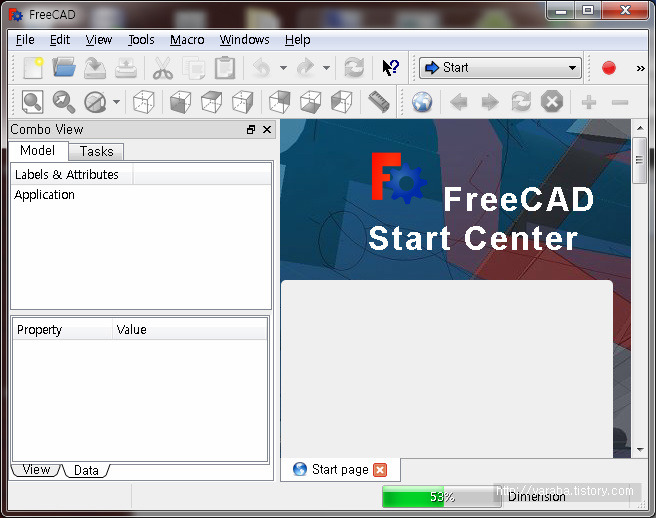Viewport: 656px width, 518px height.
Task: Set right view cube icon
Action: pyautogui.click(x=243, y=102)
